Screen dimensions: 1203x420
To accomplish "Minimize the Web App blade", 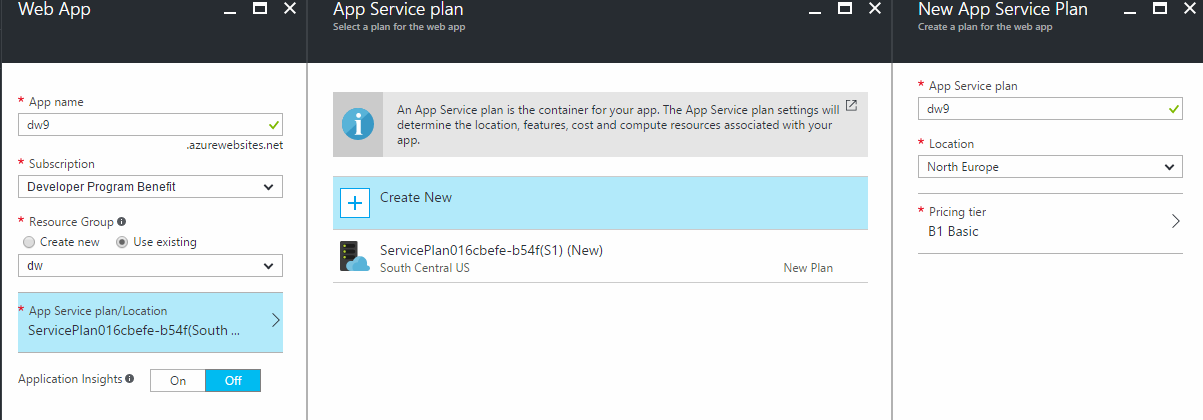I will [x=230, y=9].
